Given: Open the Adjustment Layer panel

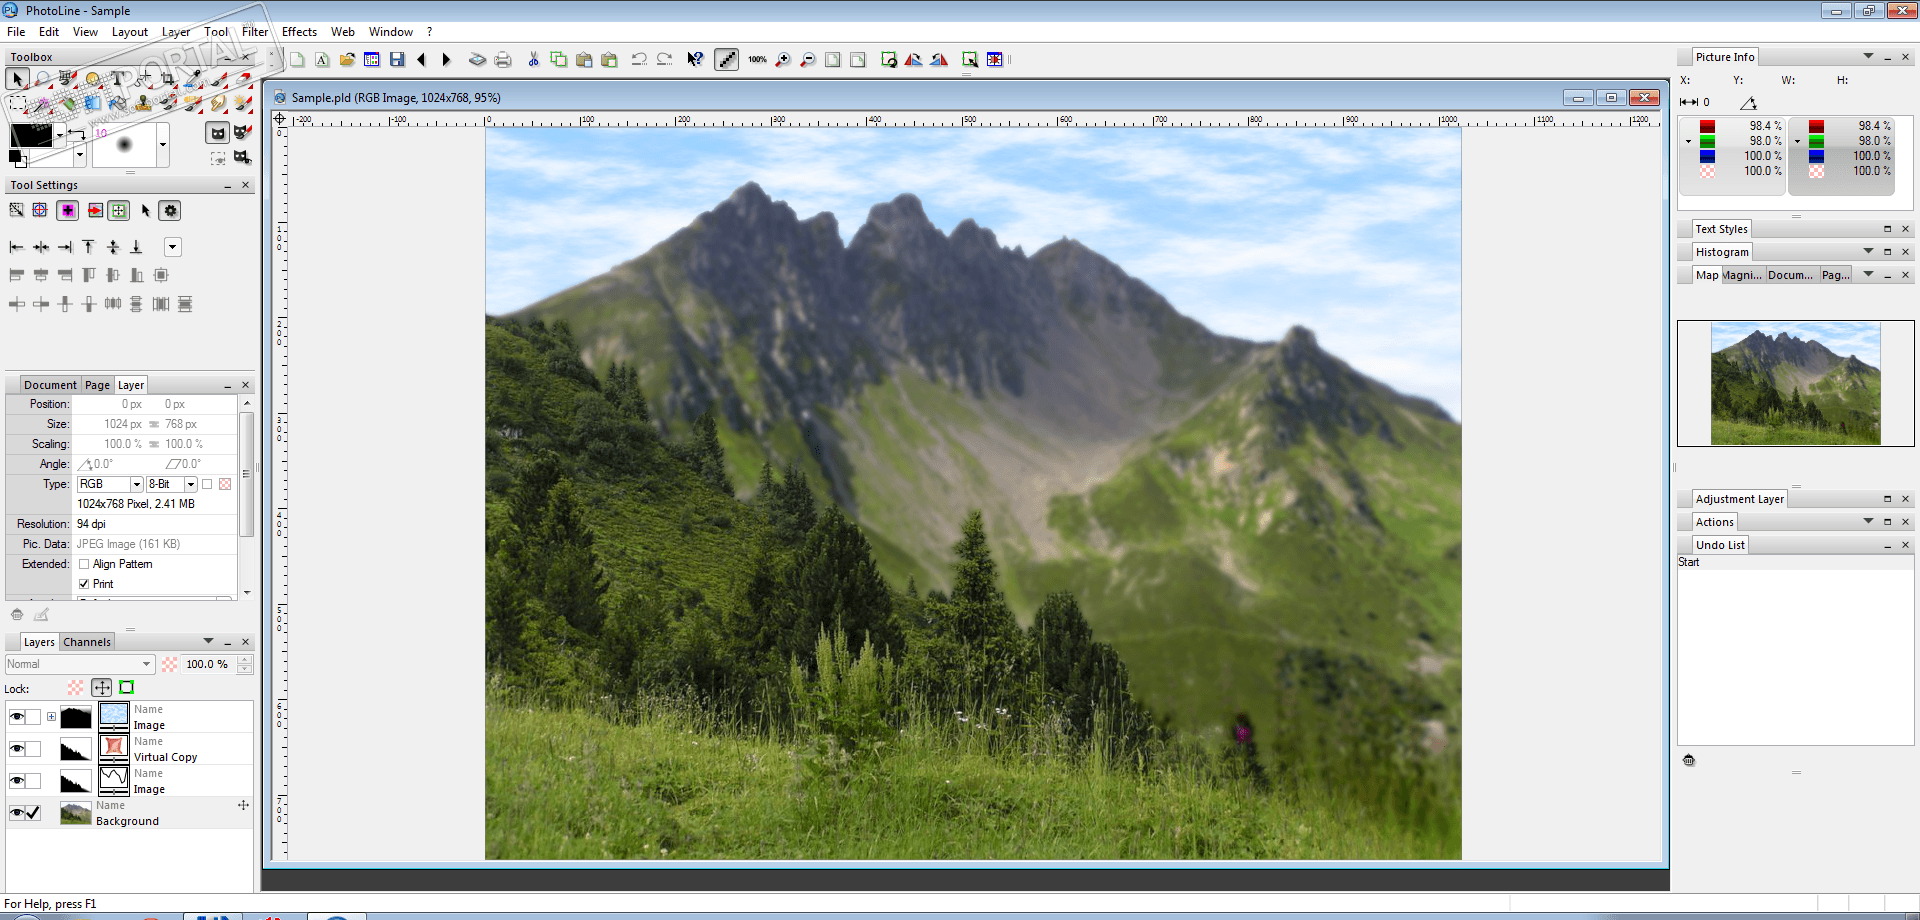Looking at the screenshot, I should pos(1739,499).
